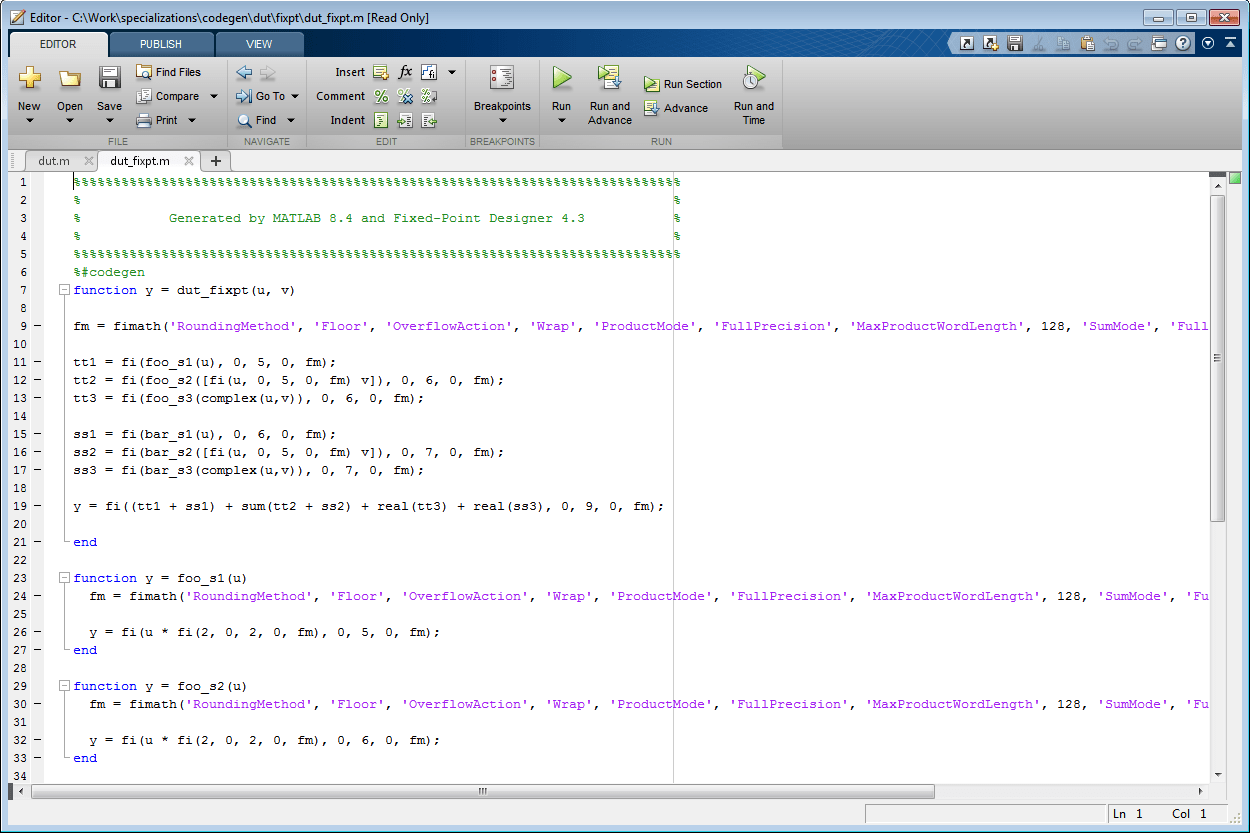Click line 7 function declaration text
This screenshot has width=1250, height=833.
coord(184,290)
